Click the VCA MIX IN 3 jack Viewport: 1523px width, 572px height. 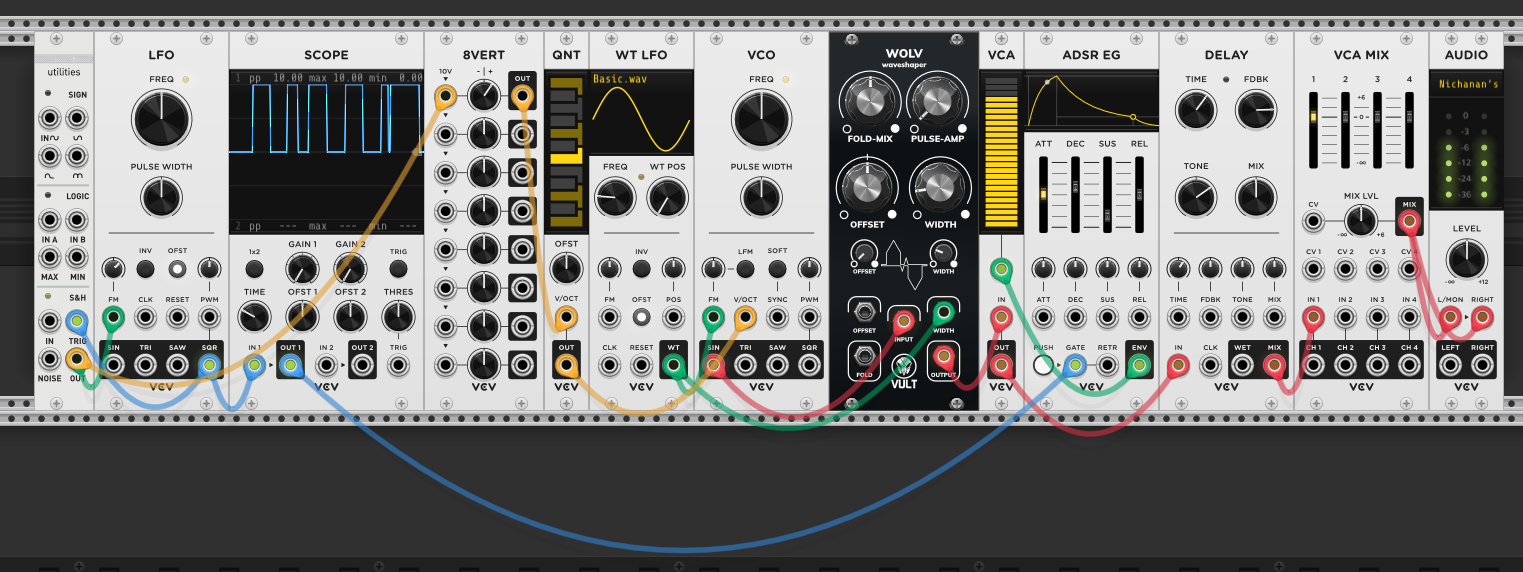(1377, 318)
